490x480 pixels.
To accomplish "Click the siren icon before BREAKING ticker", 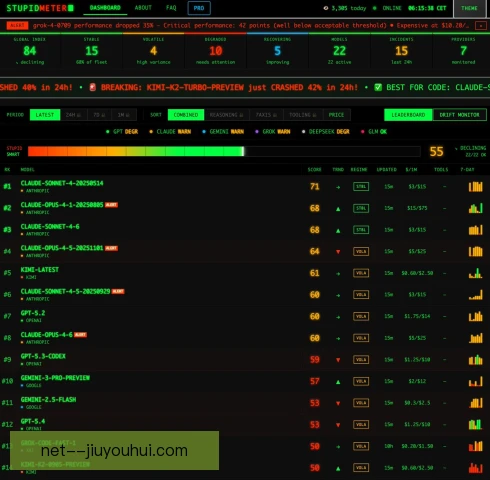I will point(93,87).
